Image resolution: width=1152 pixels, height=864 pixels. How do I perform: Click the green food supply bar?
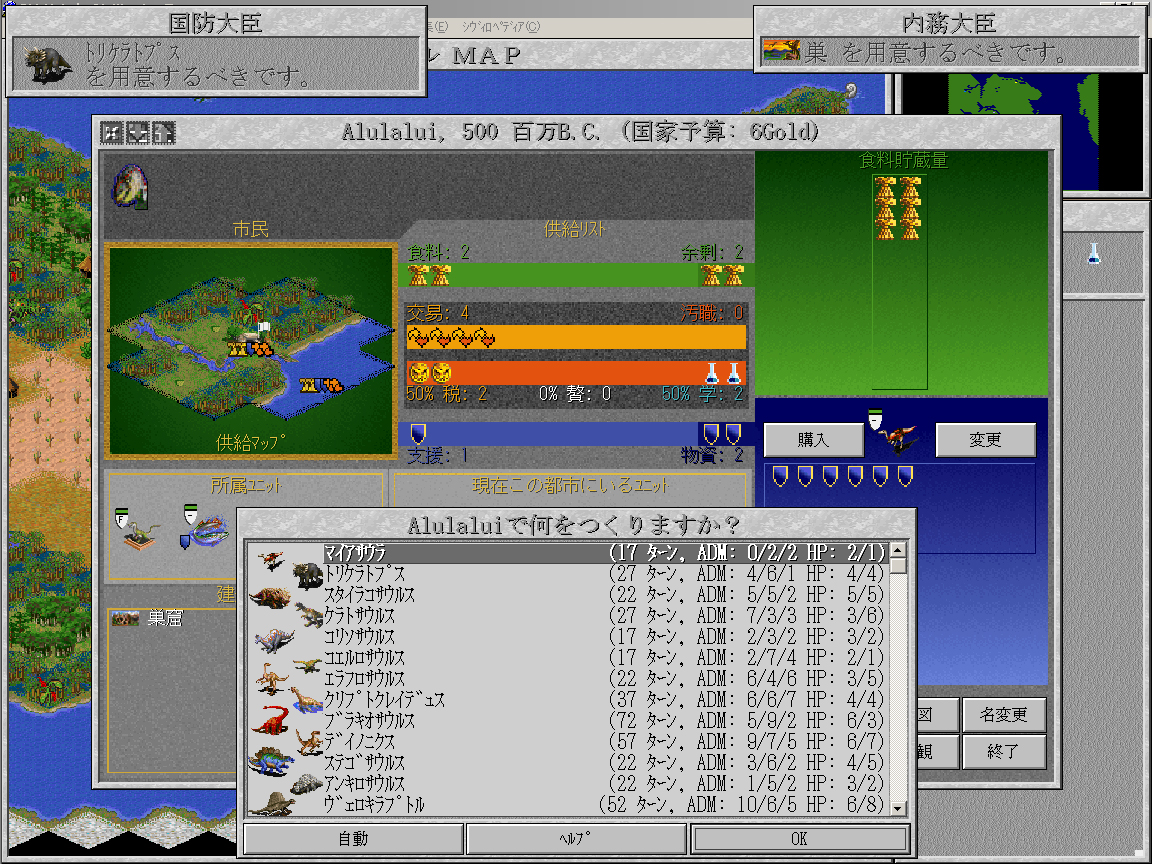576,276
